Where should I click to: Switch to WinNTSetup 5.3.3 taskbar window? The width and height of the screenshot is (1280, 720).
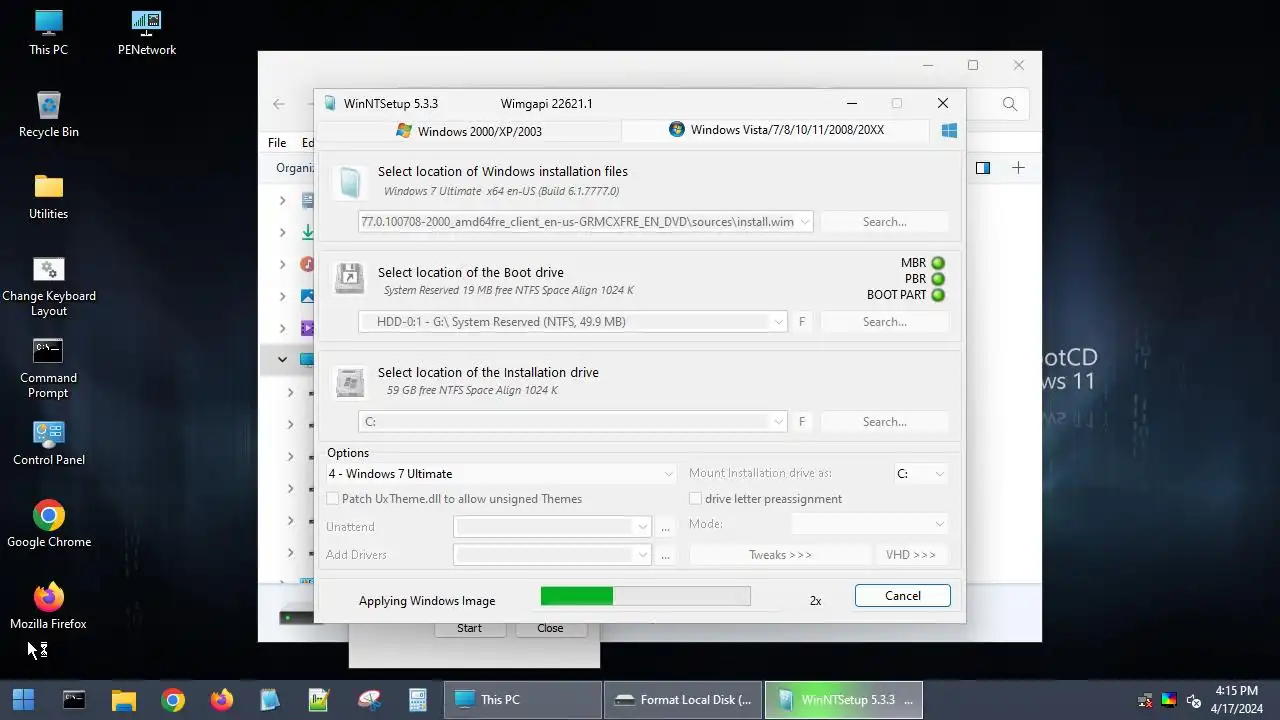pos(844,700)
